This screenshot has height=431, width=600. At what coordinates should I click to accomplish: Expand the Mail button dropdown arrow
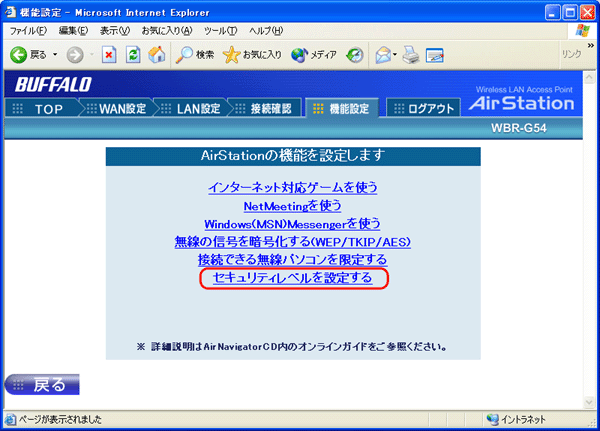[x=395, y=55]
